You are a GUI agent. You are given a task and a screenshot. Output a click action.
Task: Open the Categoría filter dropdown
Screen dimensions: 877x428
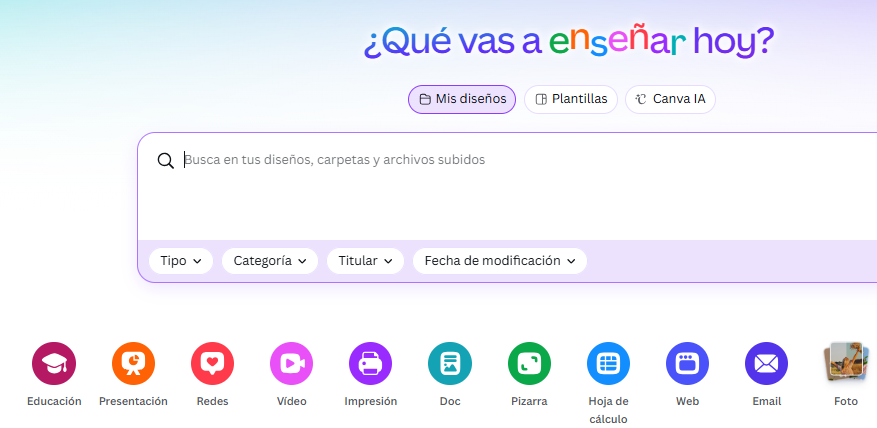(x=270, y=261)
